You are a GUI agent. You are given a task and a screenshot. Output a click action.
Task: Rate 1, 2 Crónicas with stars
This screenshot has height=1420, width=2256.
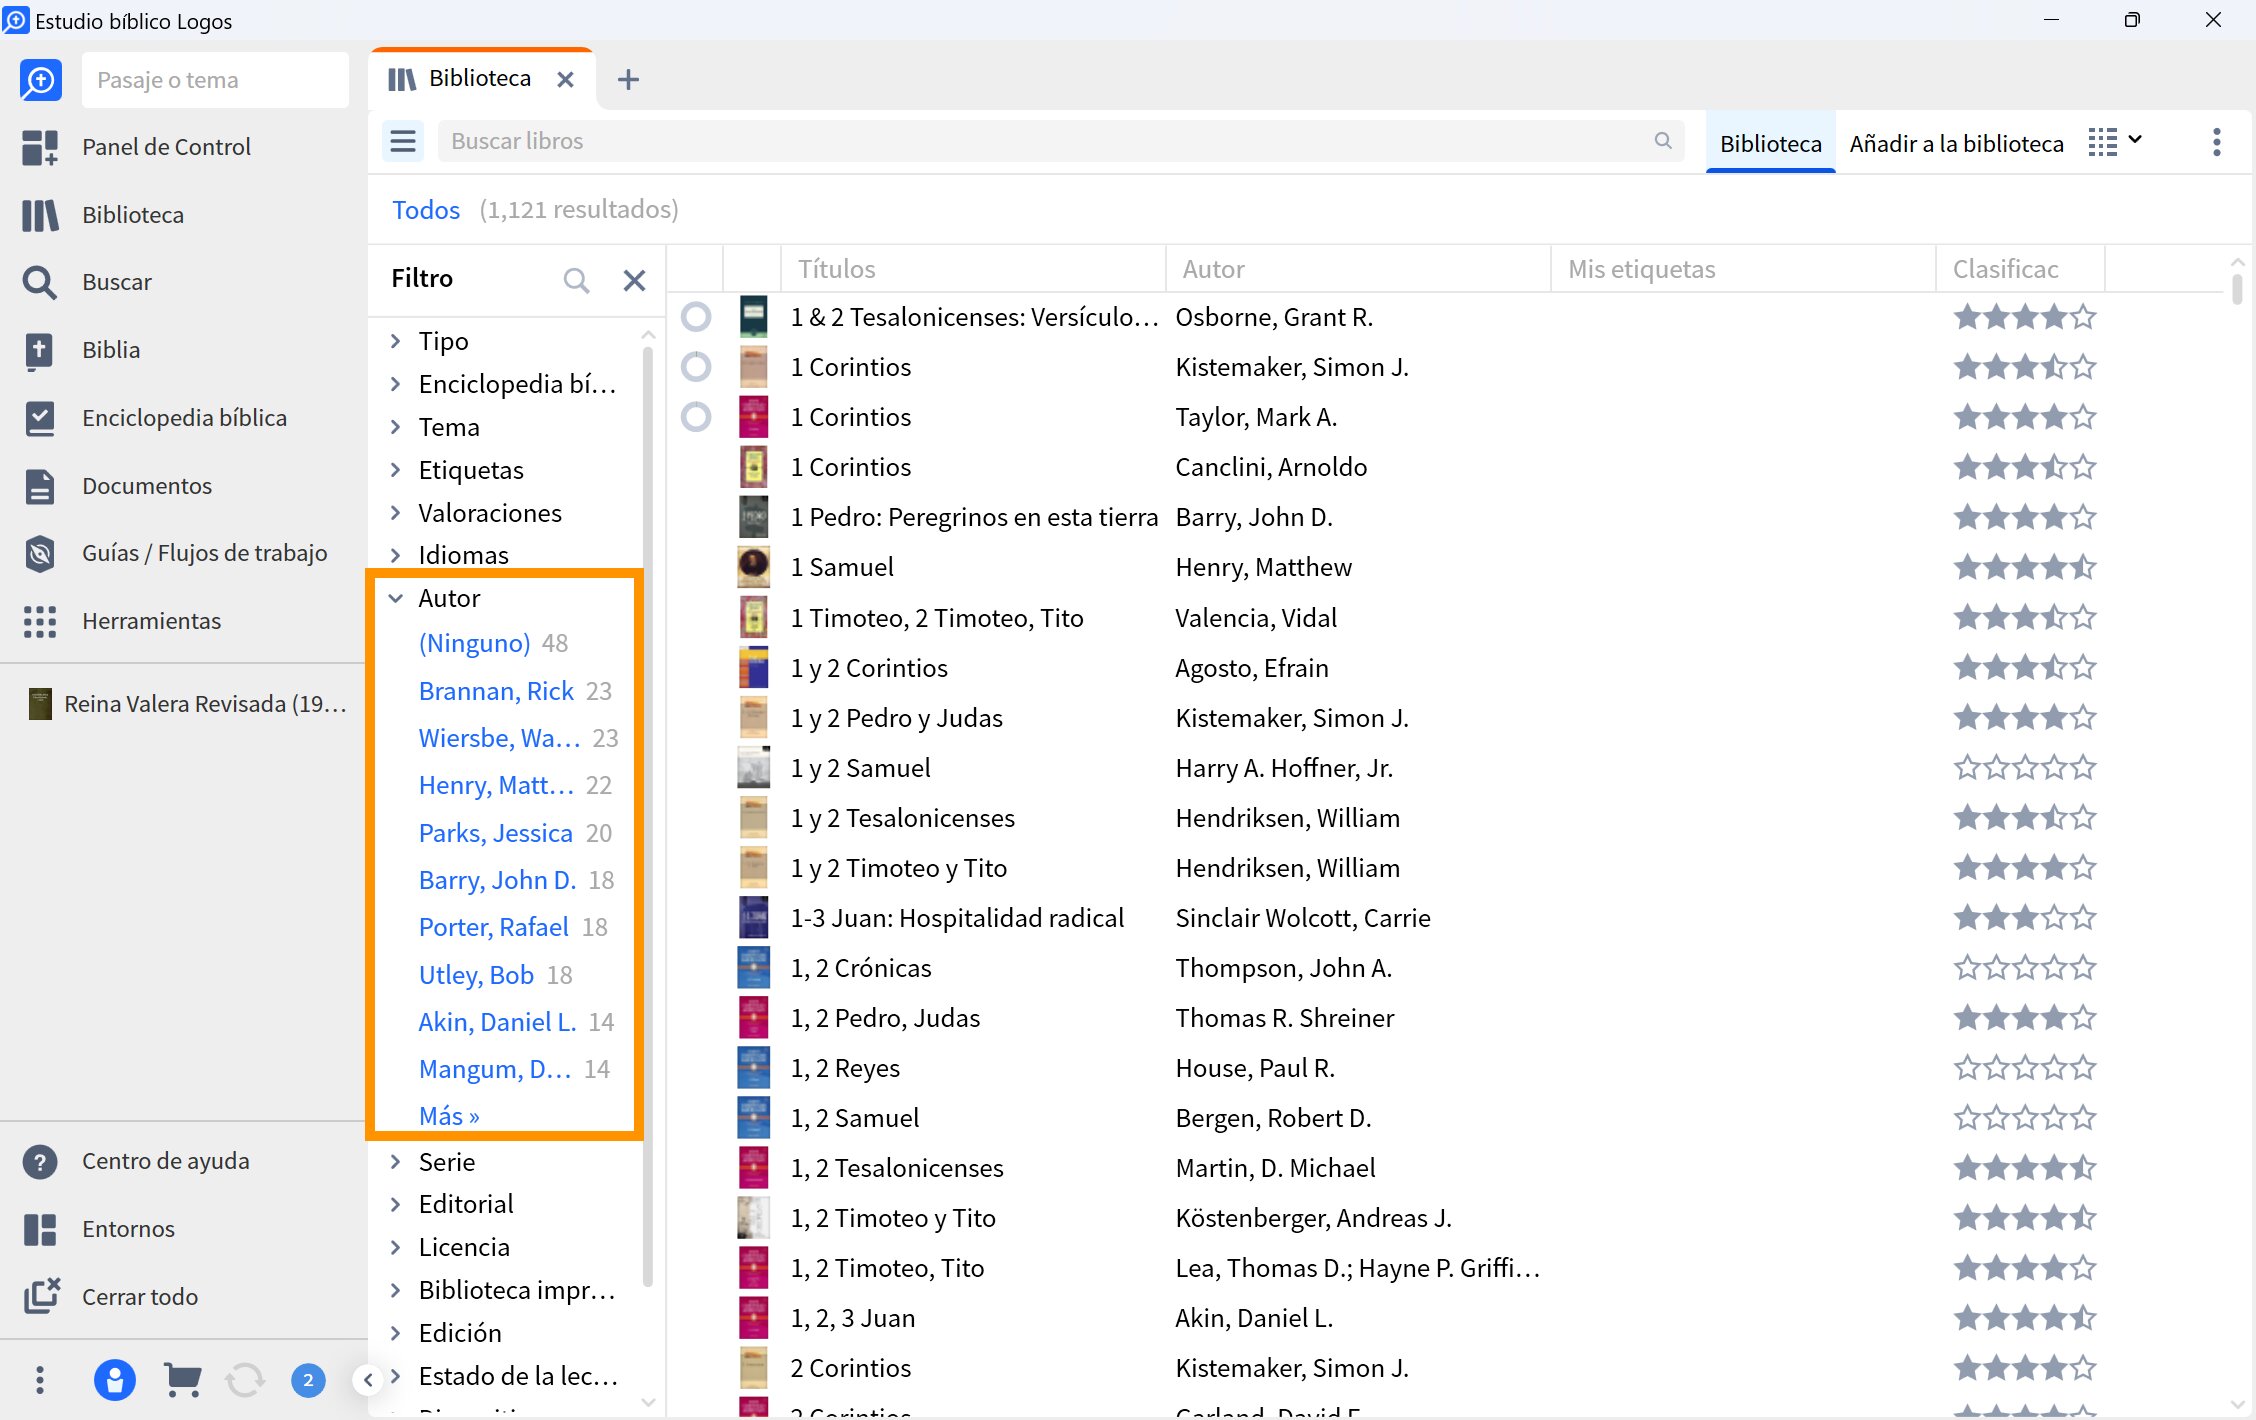click(x=2025, y=968)
